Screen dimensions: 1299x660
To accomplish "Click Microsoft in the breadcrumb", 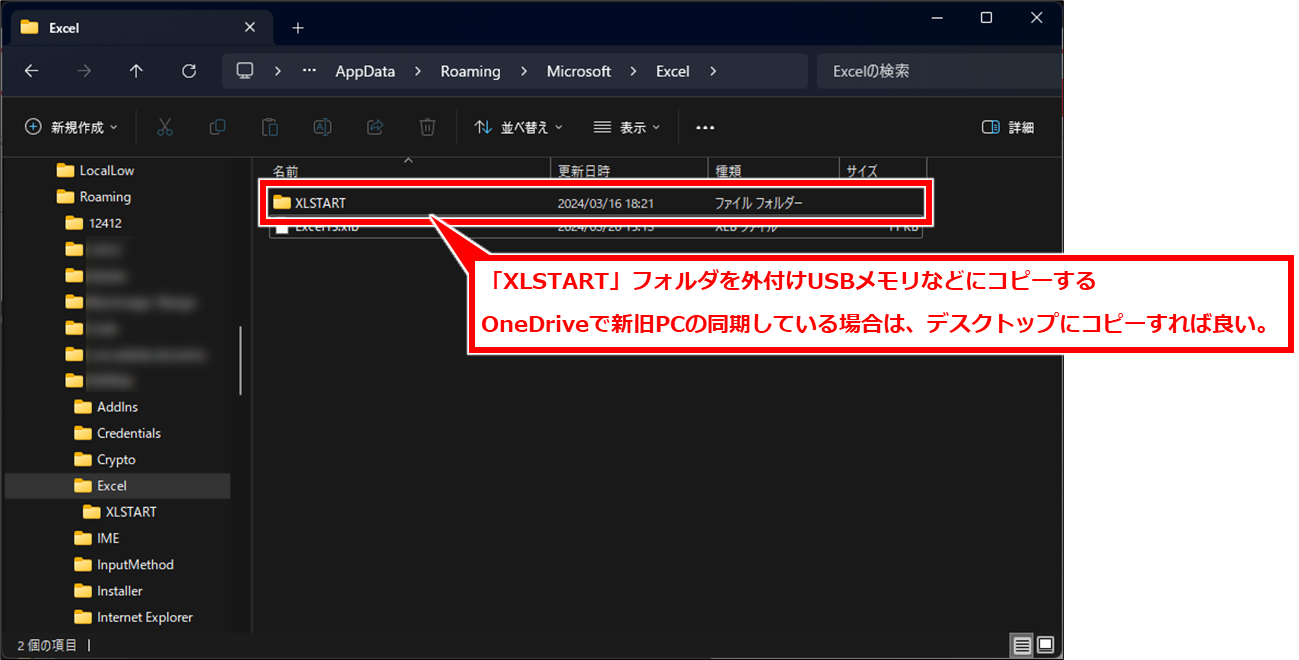I will click(x=578, y=71).
